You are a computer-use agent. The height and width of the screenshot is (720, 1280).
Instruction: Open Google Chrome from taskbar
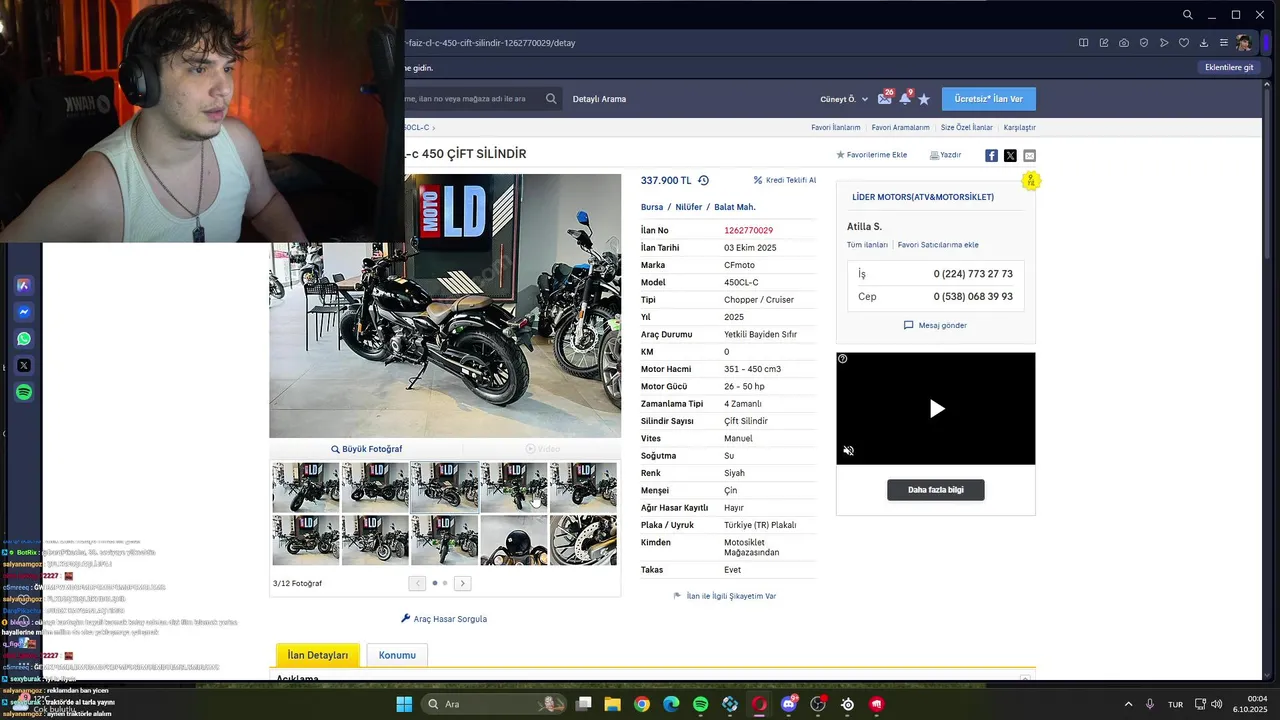pyautogui.click(x=642, y=704)
